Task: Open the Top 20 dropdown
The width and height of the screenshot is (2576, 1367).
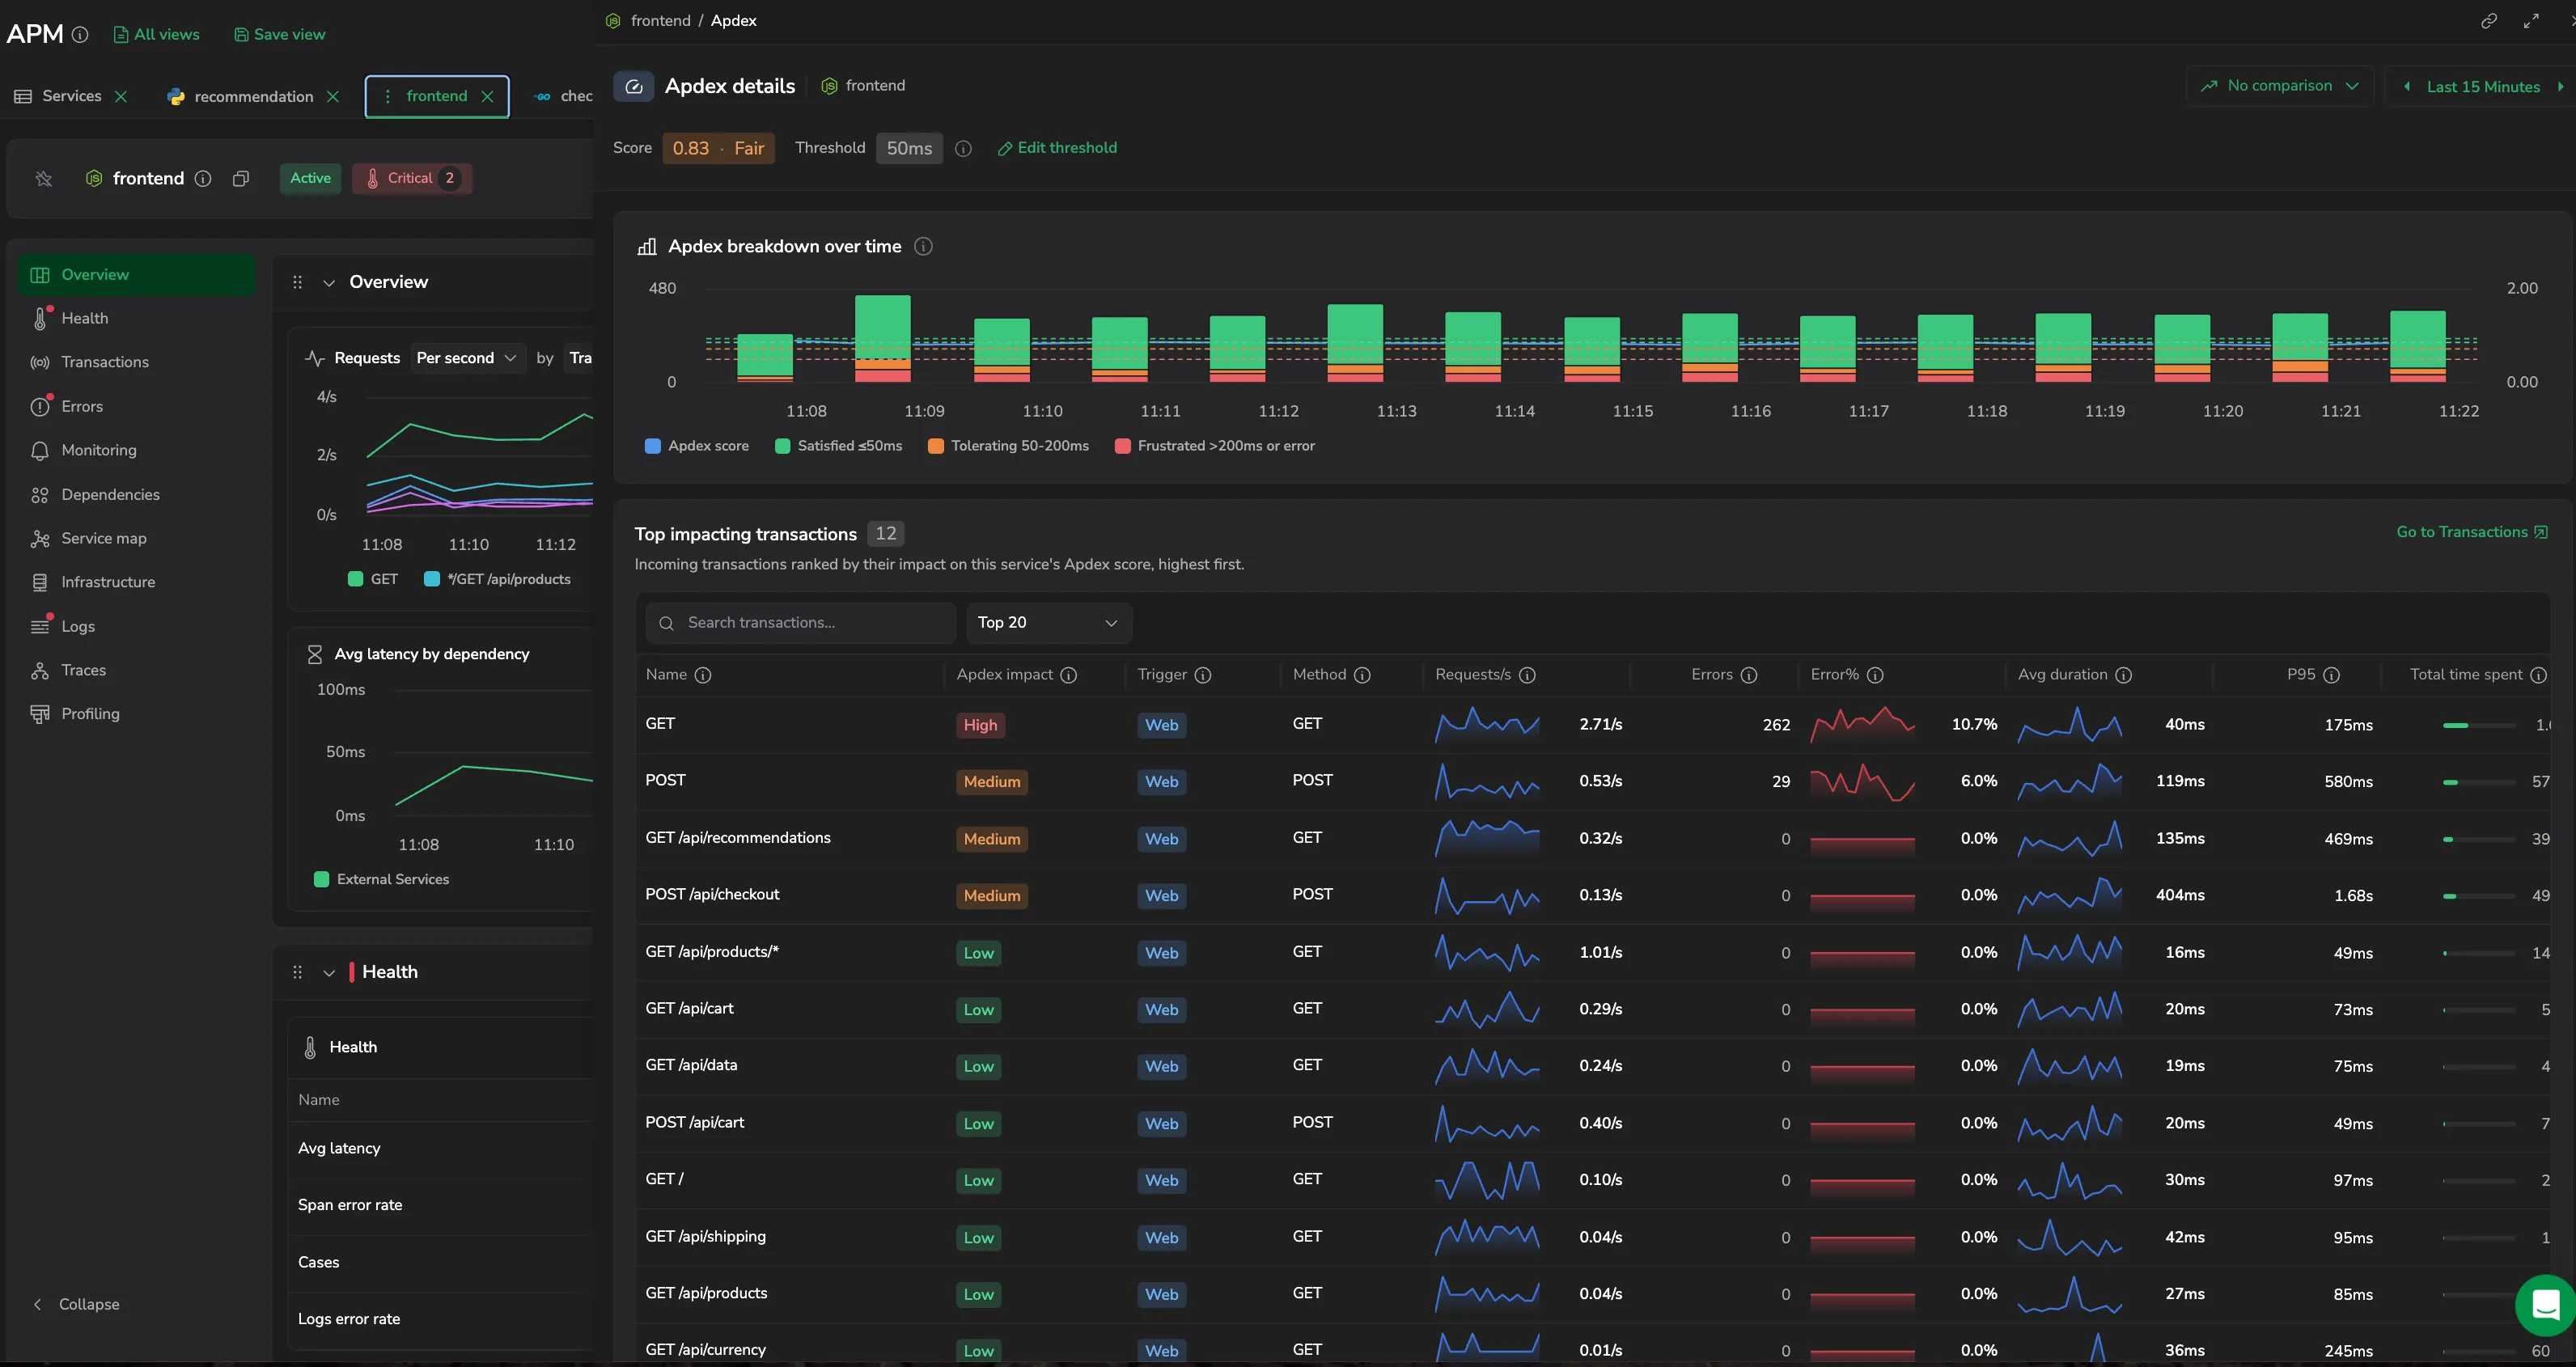Action: pyautogui.click(x=1048, y=622)
